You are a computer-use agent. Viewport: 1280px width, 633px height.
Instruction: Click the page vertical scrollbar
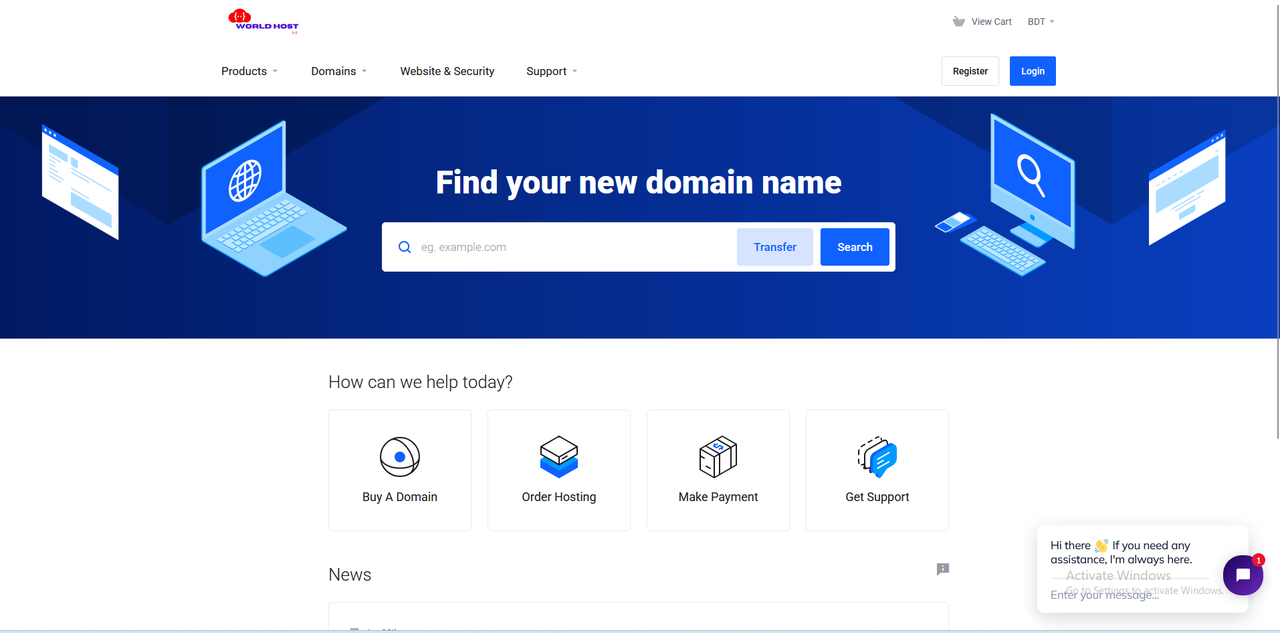pos(1276,220)
